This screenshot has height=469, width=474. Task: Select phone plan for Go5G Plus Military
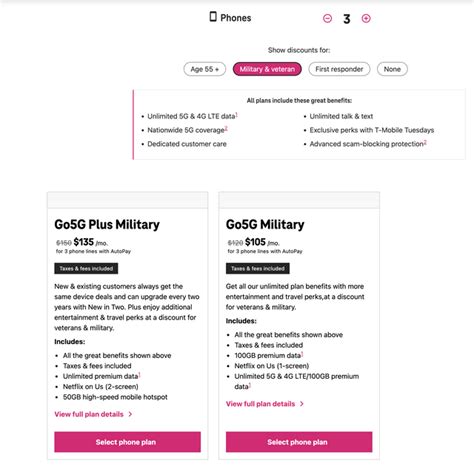127,442
